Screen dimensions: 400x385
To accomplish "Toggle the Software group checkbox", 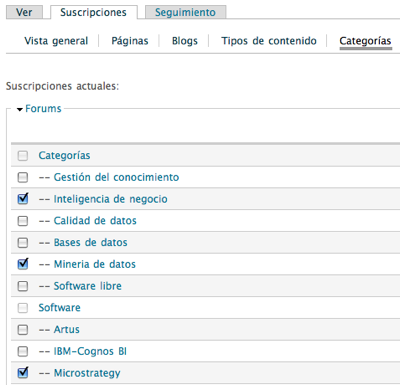I will (23, 308).
